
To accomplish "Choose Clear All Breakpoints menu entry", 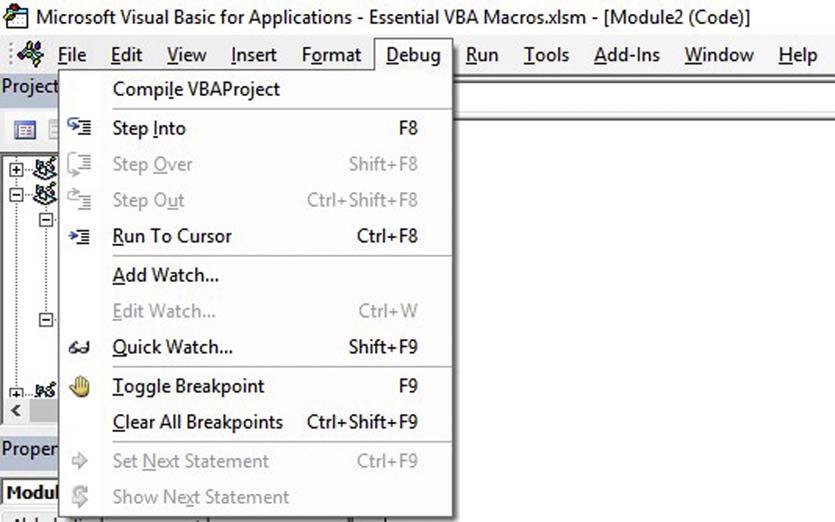I will pos(197,422).
